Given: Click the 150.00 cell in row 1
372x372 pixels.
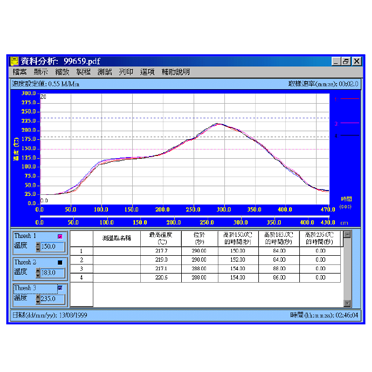Looking at the screenshot, I should pyautogui.click(x=238, y=251).
